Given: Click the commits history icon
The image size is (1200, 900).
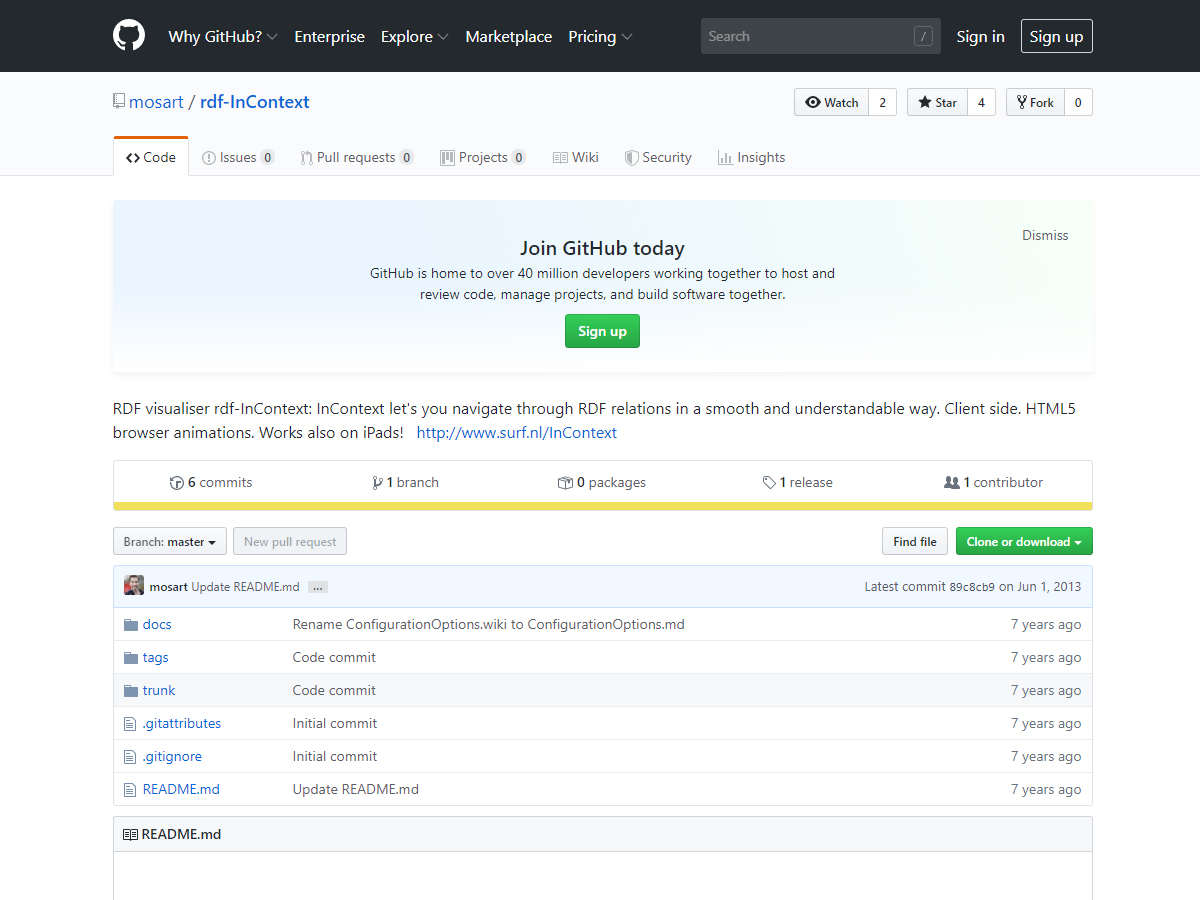Looking at the screenshot, I should click(177, 483).
